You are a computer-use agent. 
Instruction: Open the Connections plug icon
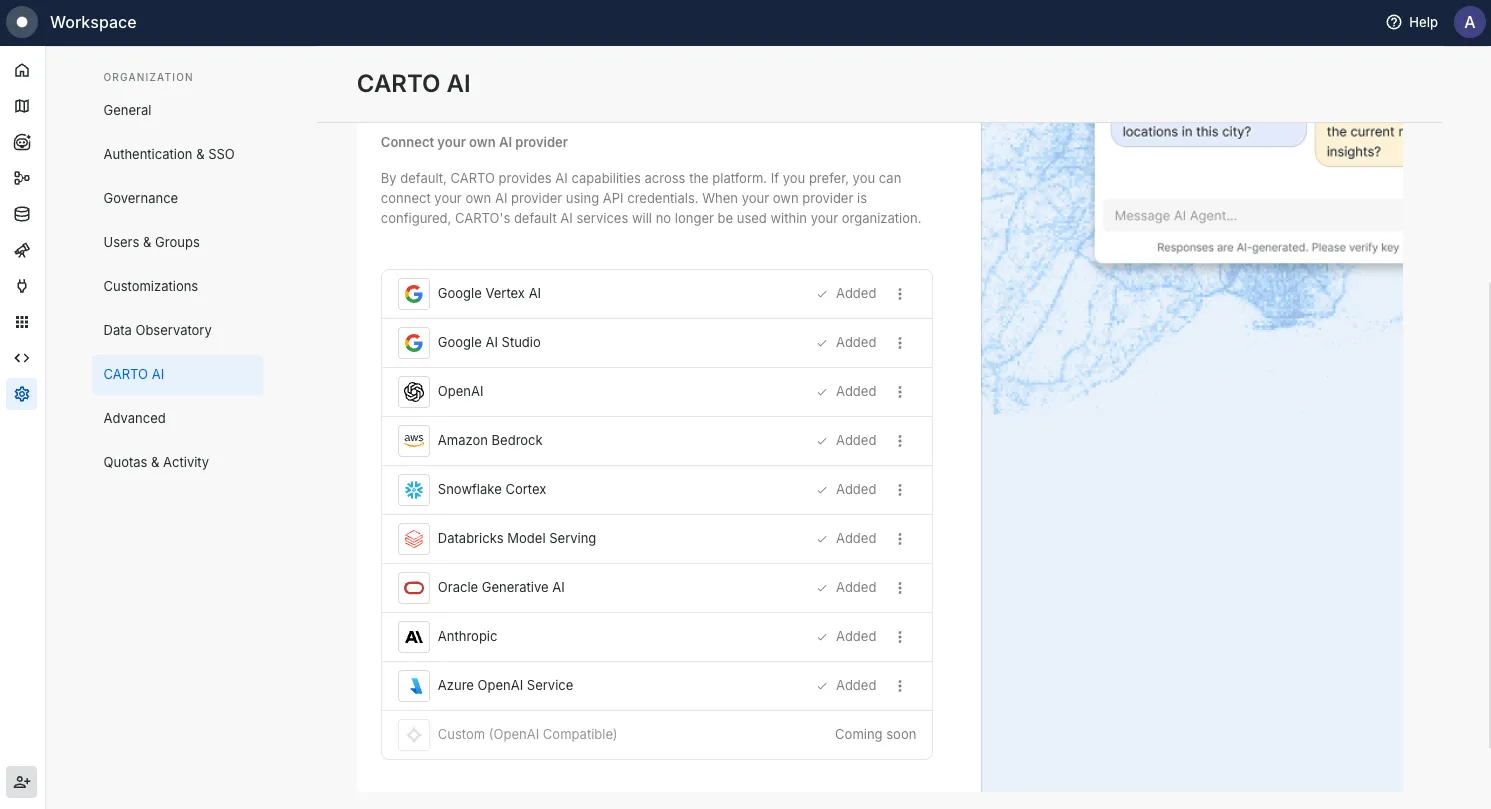coord(21,285)
